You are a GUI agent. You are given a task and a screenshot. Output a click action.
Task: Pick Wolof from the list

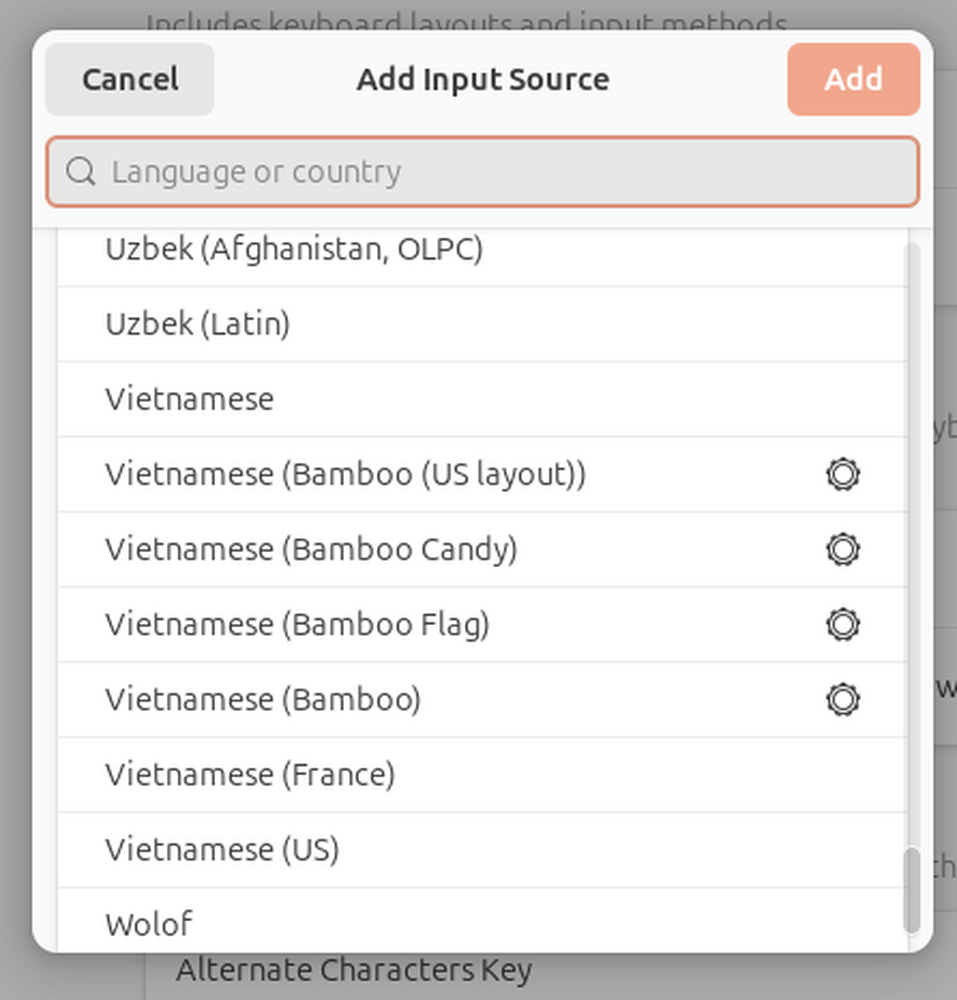click(149, 923)
